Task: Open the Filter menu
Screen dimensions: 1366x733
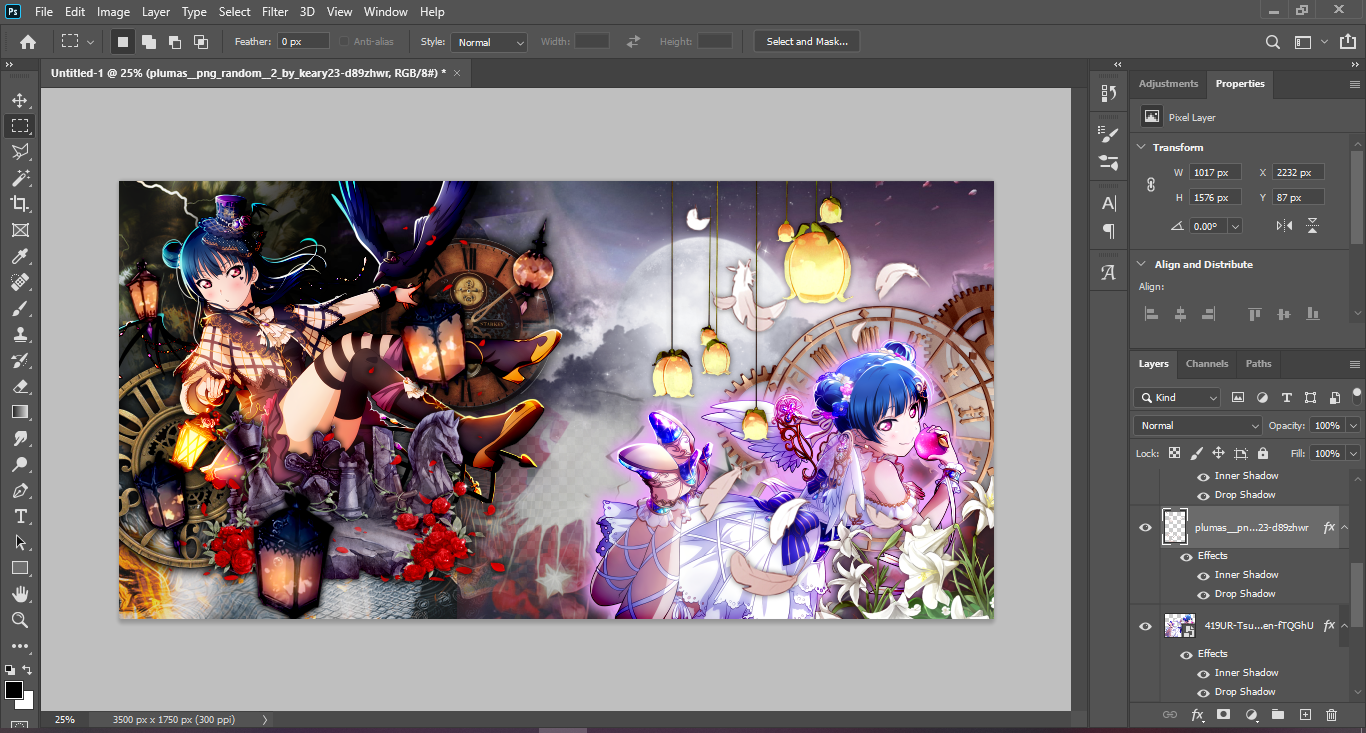Action: (x=274, y=12)
